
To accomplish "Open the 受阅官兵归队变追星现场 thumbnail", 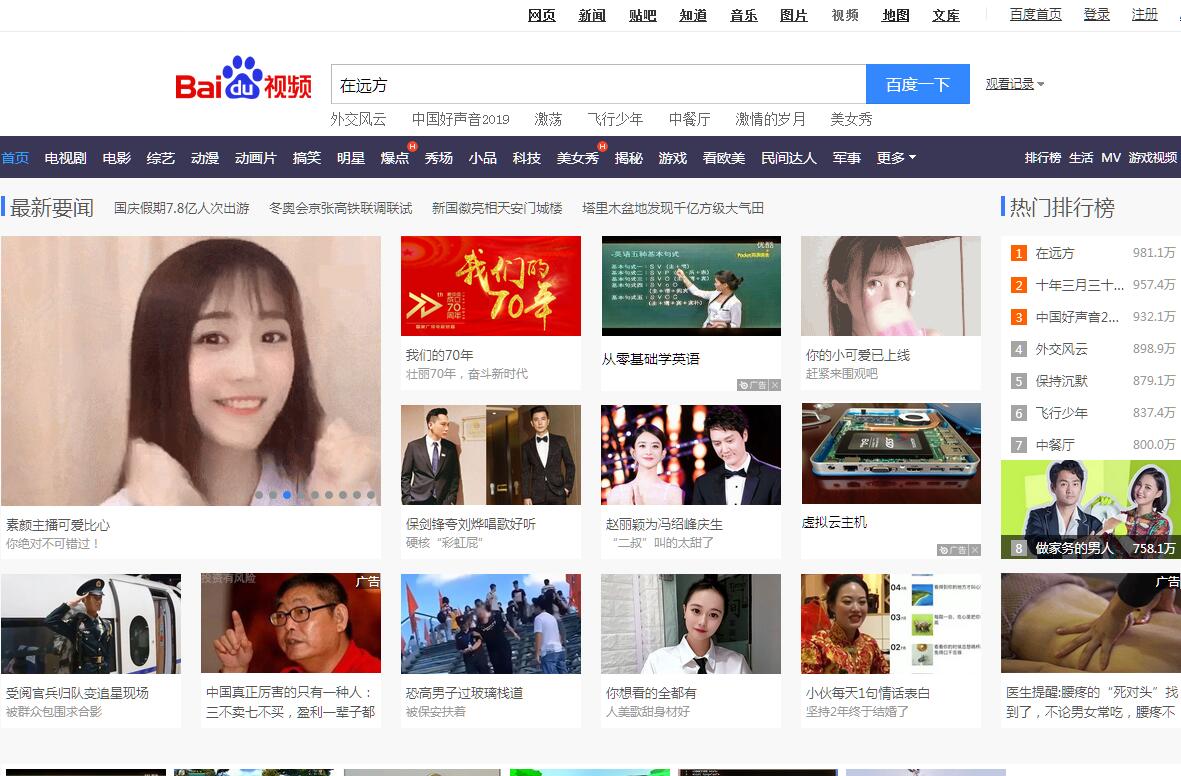I will click(90, 624).
